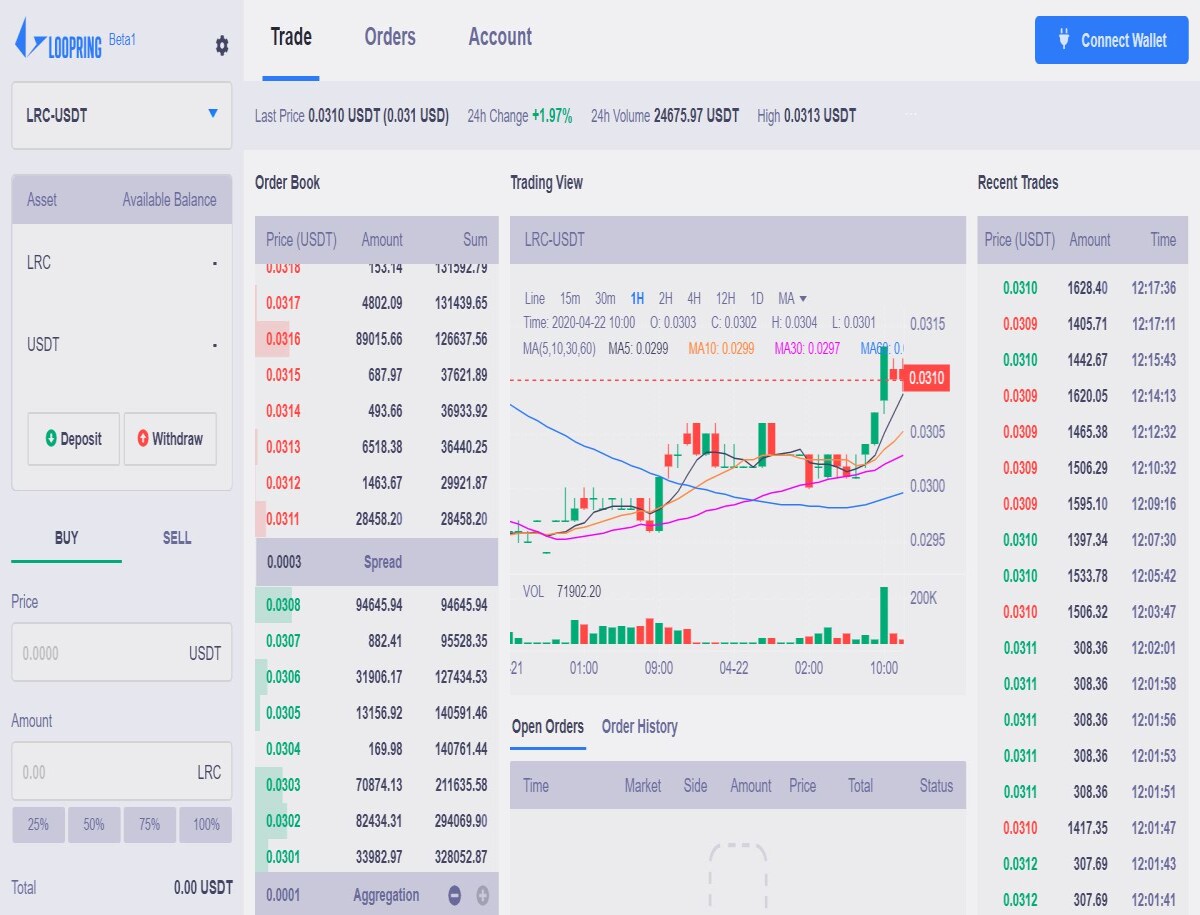The height and width of the screenshot is (915, 1200).
Task: Expand the MA indicator dropdown
Action: click(x=792, y=298)
